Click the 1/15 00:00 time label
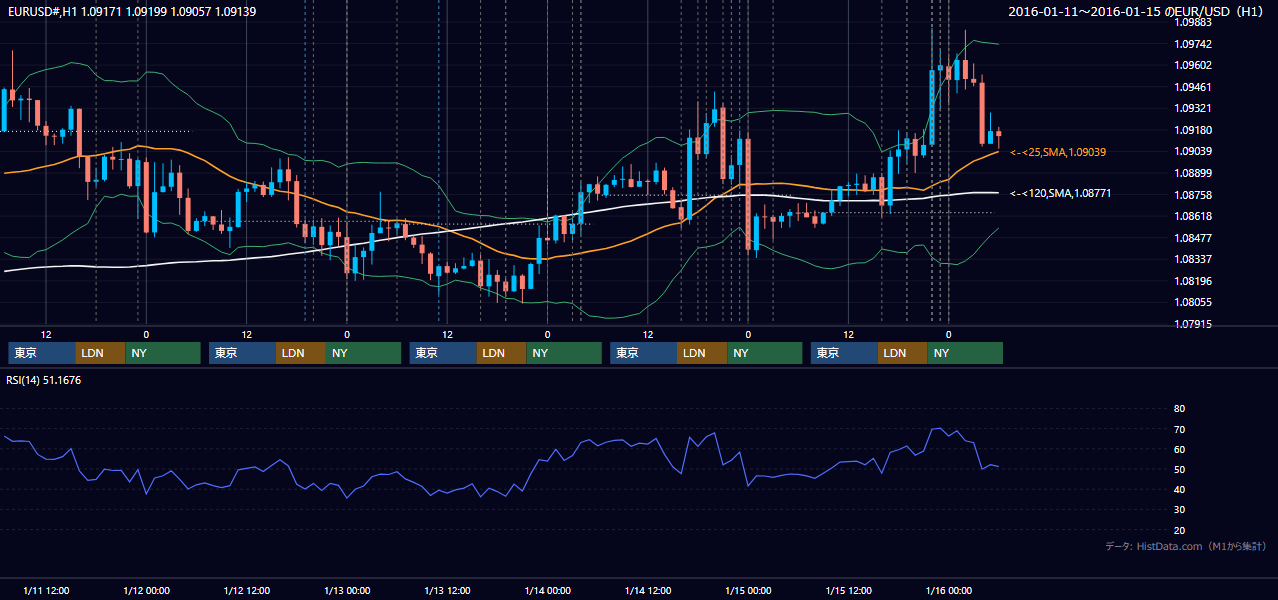 748,590
